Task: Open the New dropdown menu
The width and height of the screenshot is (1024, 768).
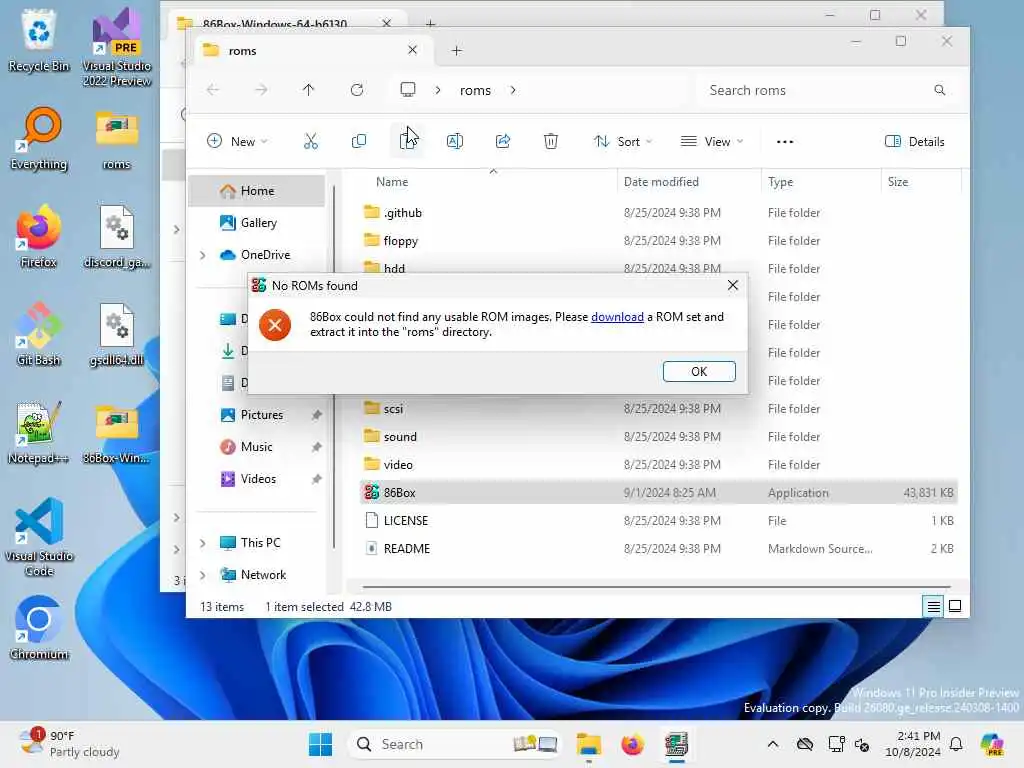Action: coord(237,141)
